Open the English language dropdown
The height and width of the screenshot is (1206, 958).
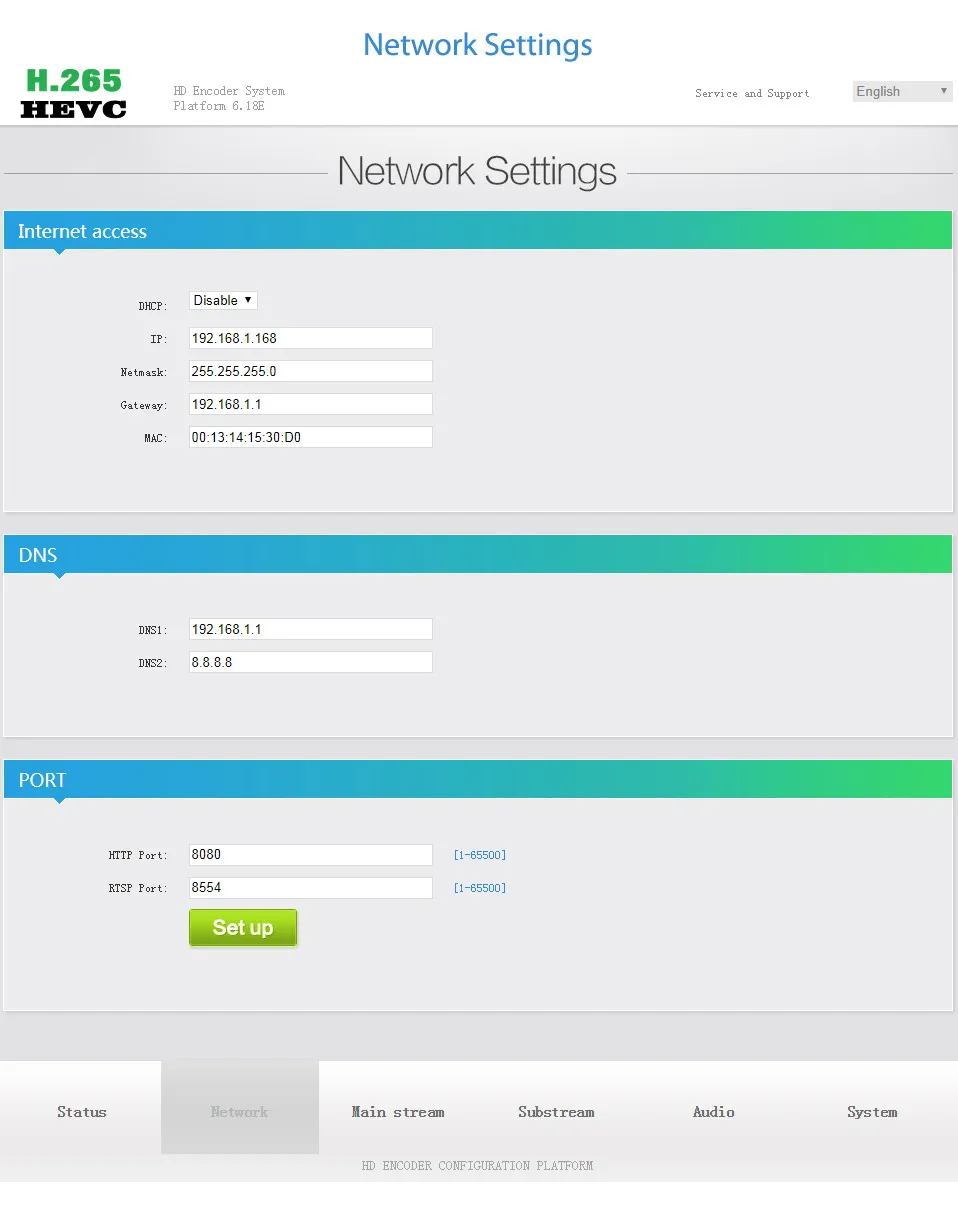(902, 91)
